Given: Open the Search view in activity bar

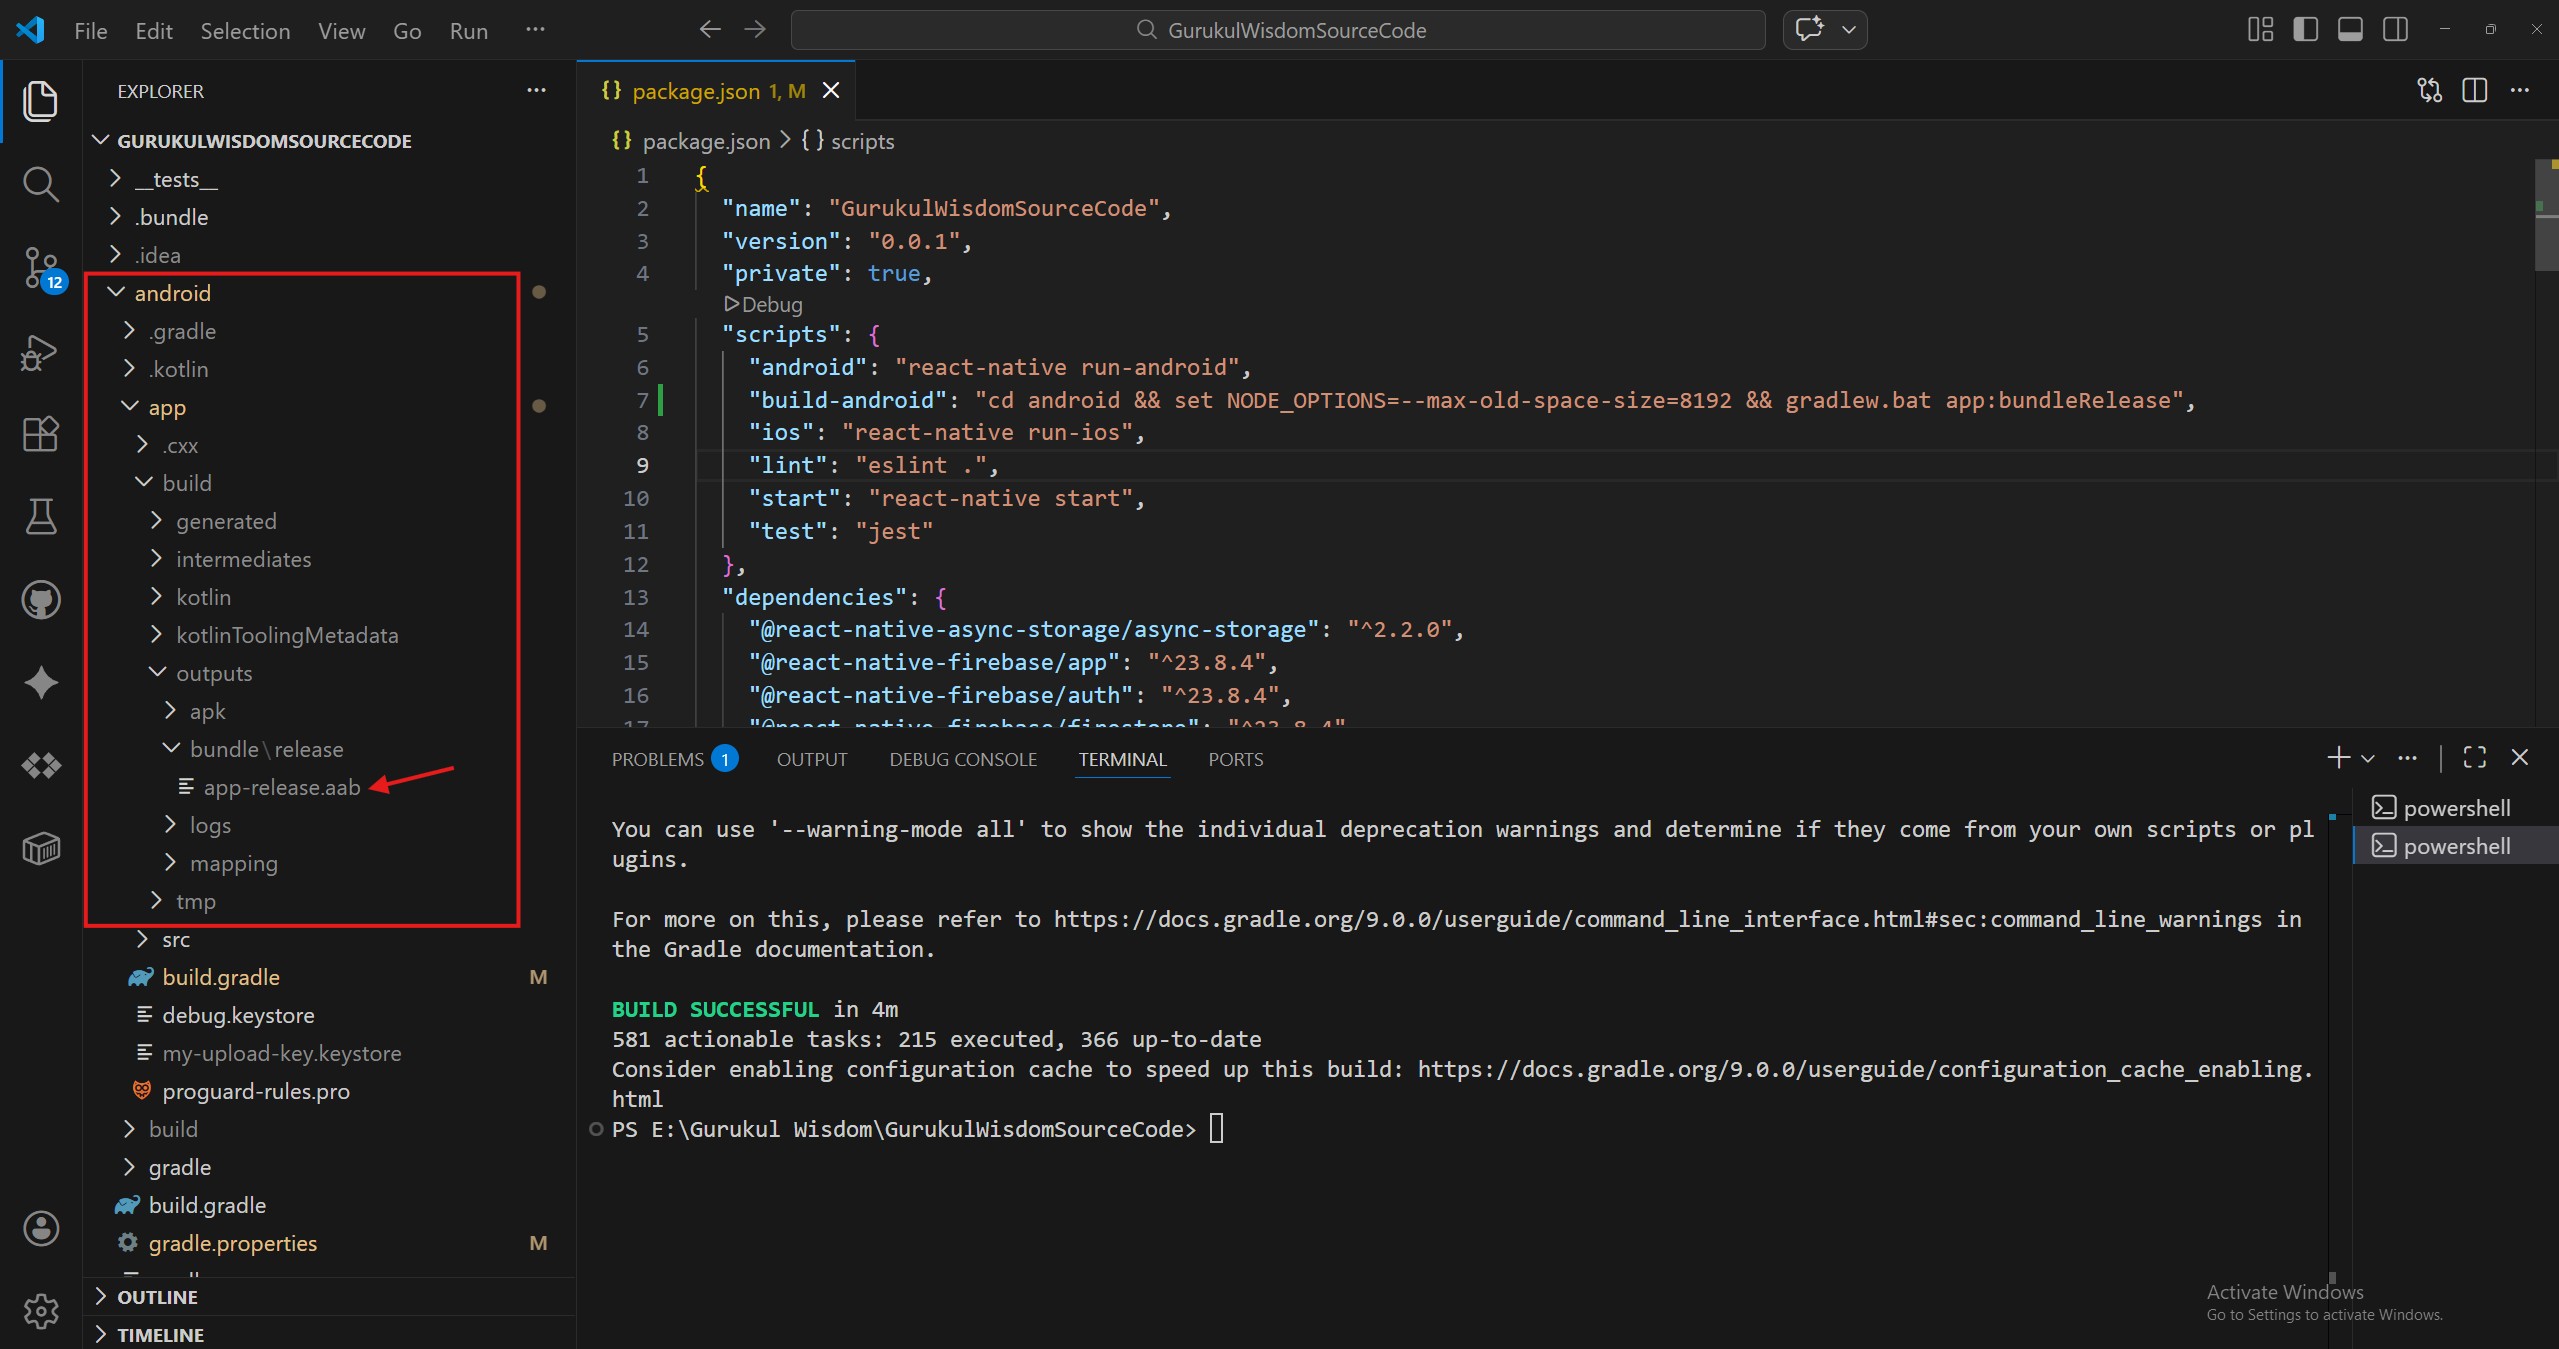Looking at the screenshot, I should pyautogui.click(x=40, y=184).
